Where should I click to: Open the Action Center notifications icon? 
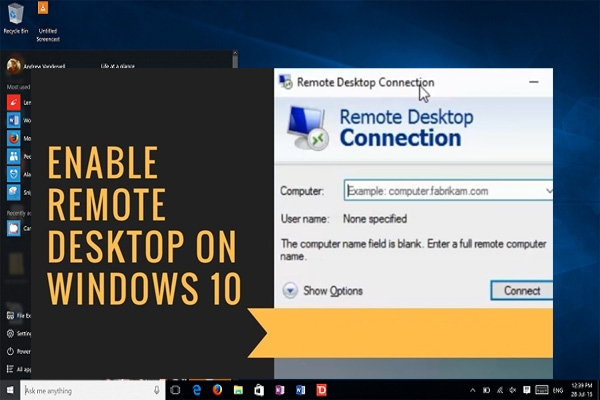pyautogui.click(x=527, y=390)
